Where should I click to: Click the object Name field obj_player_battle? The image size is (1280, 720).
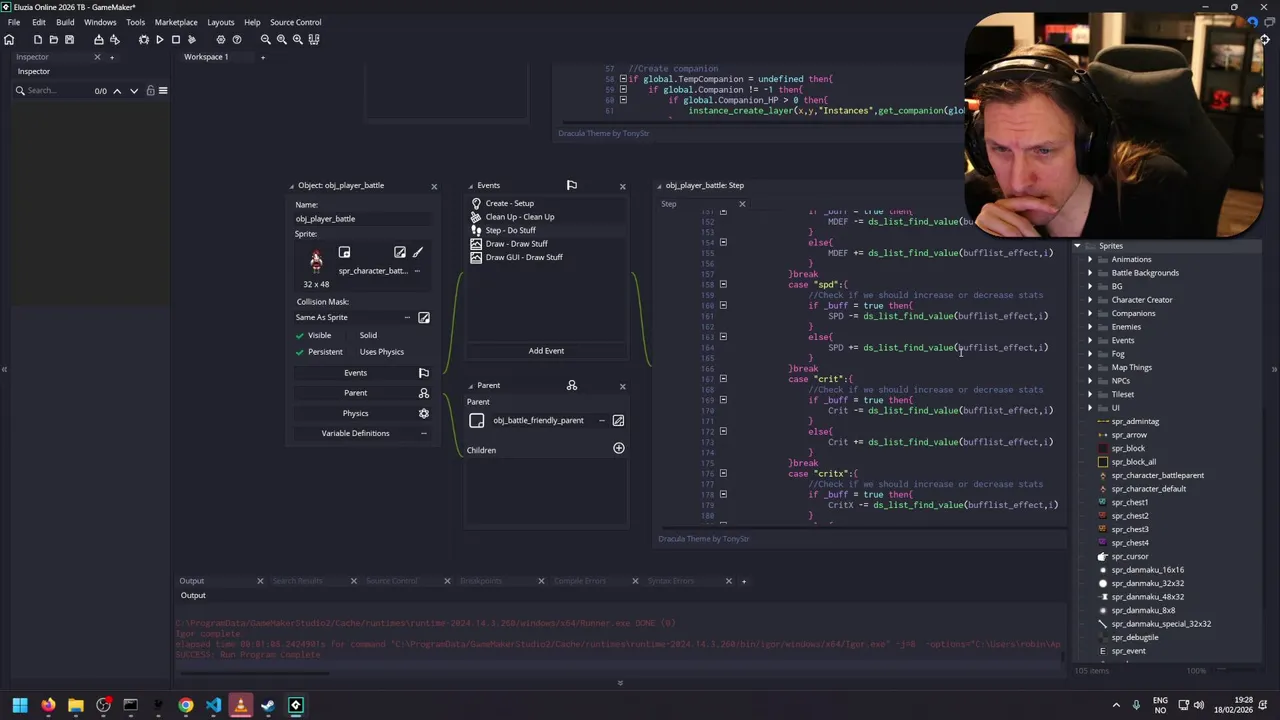pos(362,219)
